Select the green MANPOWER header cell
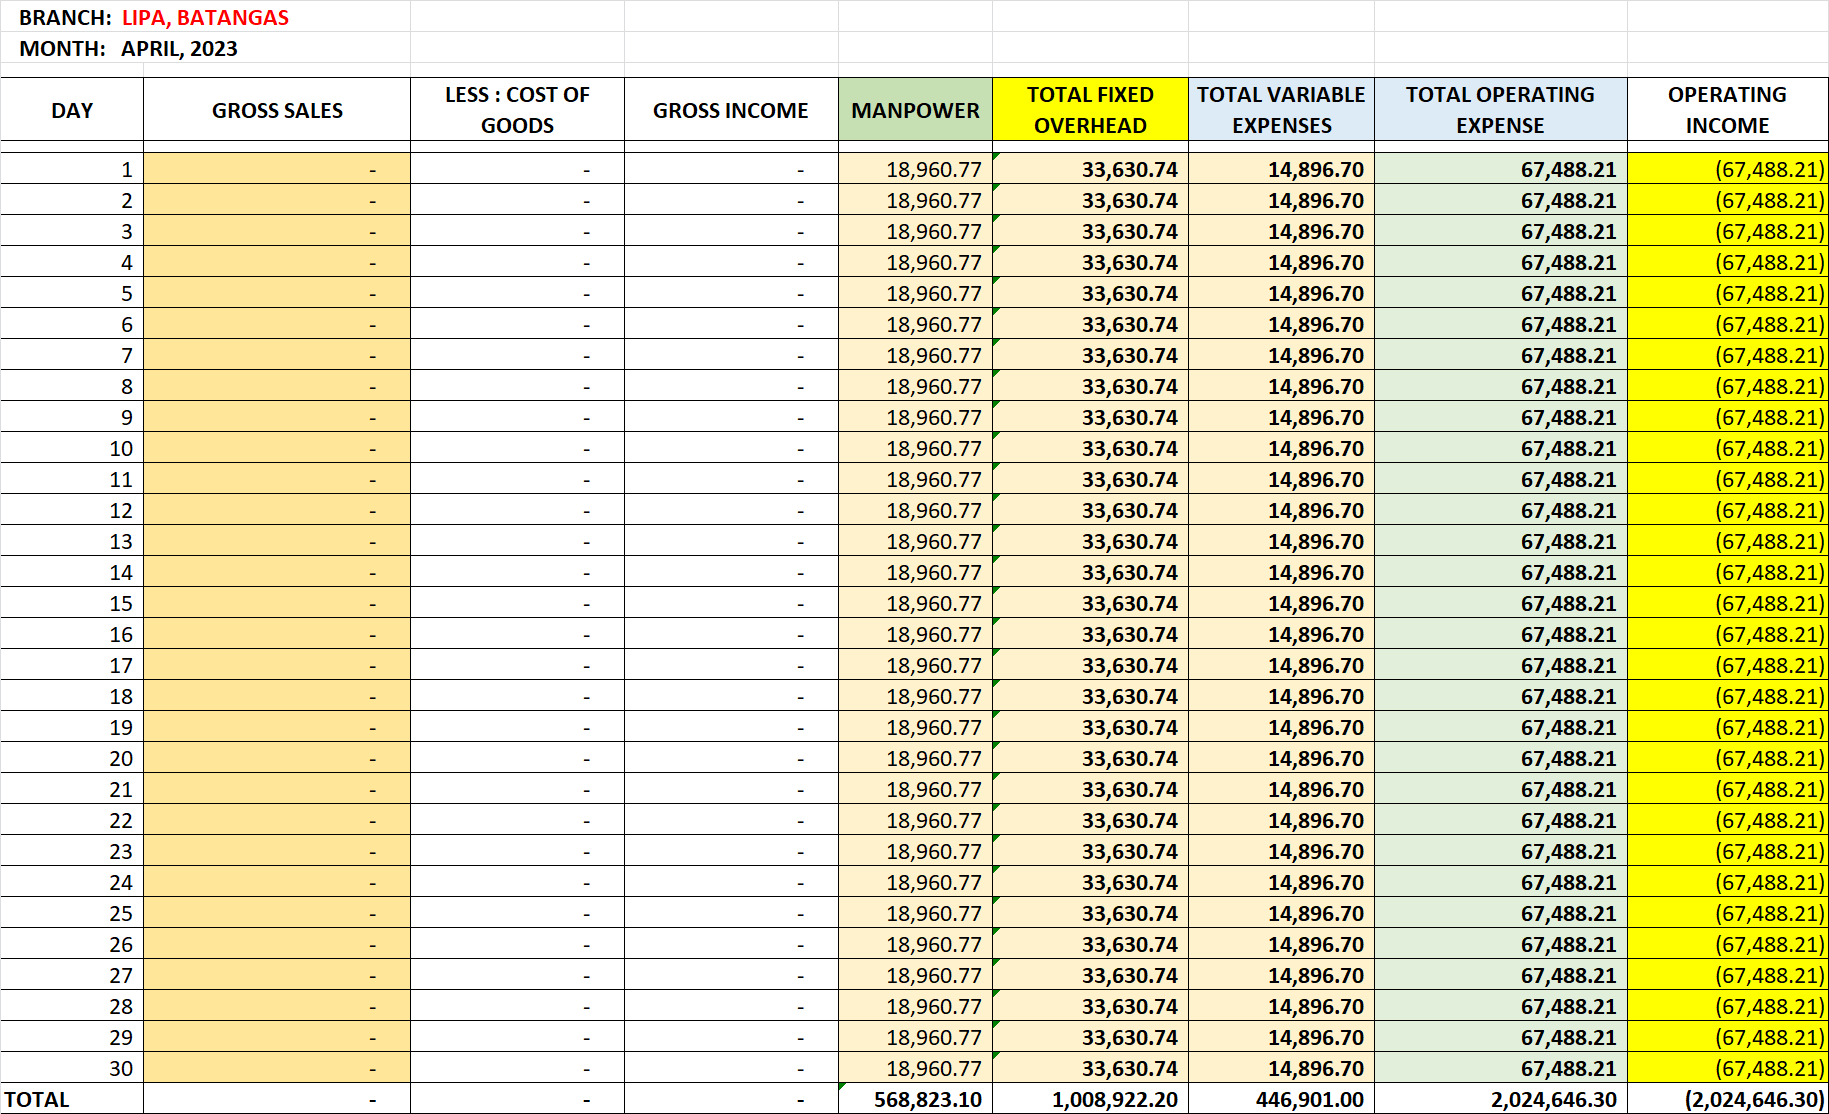Image resolution: width=1829 pixels, height=1114 pixels. tap(915, 110)
